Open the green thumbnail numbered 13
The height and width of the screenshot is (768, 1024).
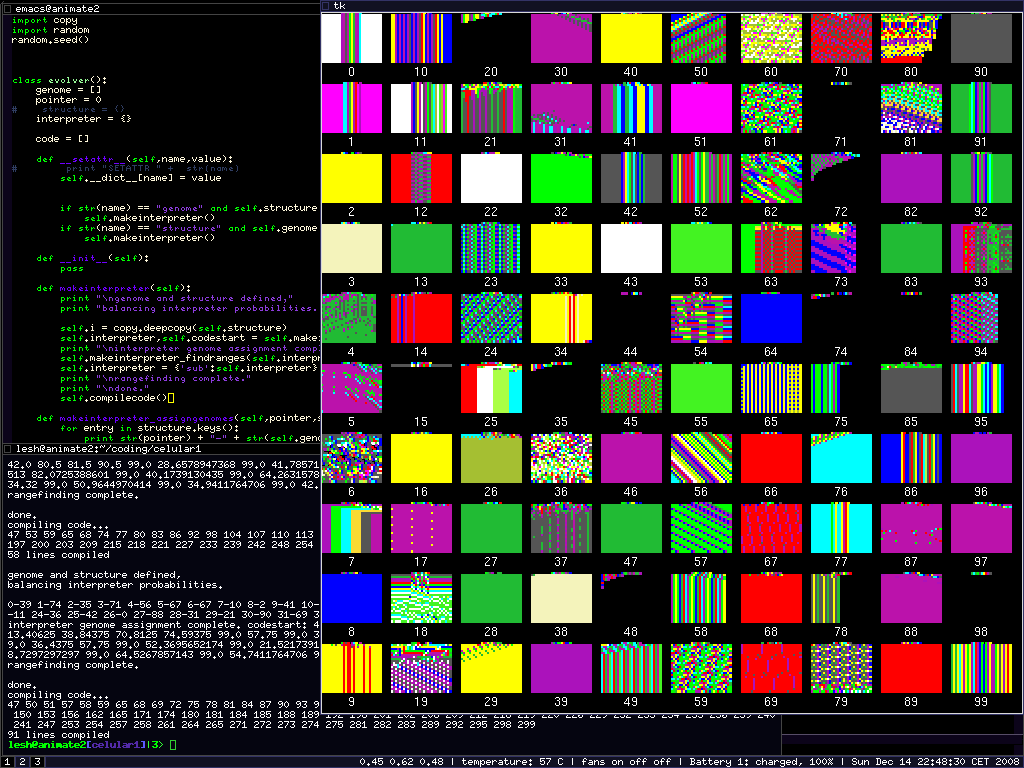[x=421, y=248]
